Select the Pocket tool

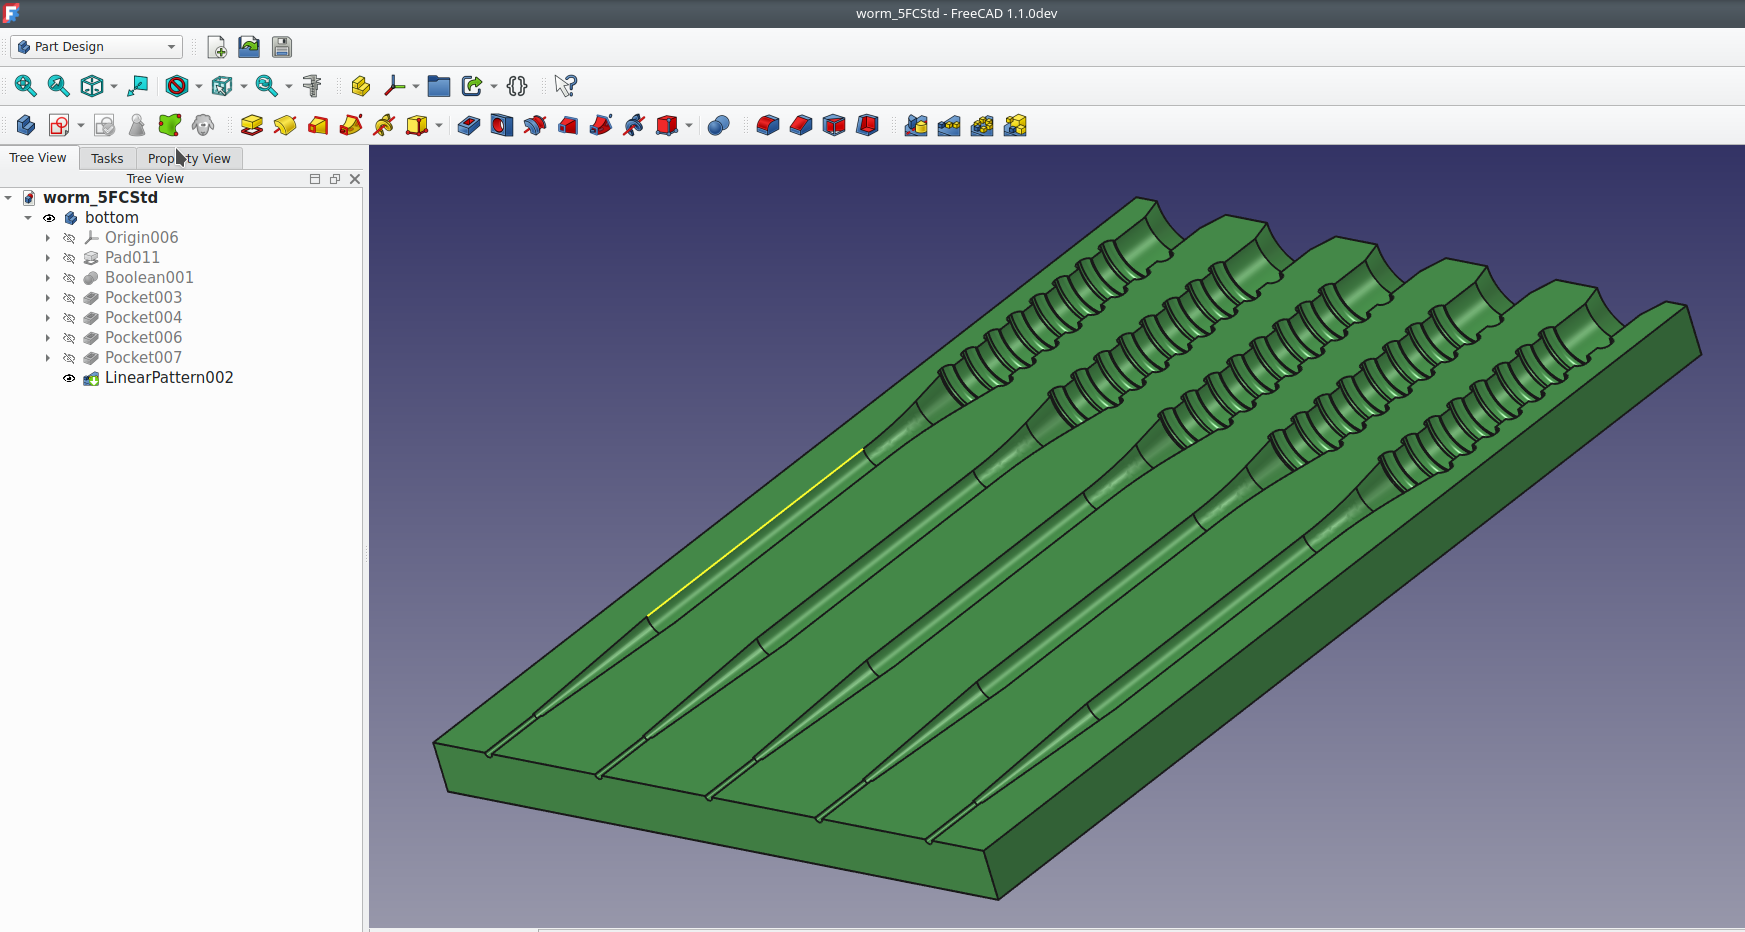(469, 125)
